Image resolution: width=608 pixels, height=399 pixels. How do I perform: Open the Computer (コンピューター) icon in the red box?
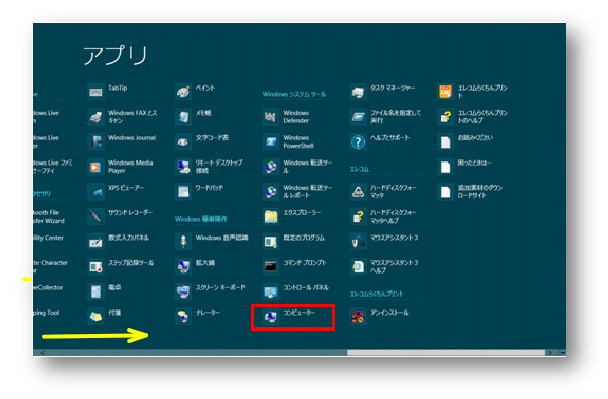click(x=271, y=317)
